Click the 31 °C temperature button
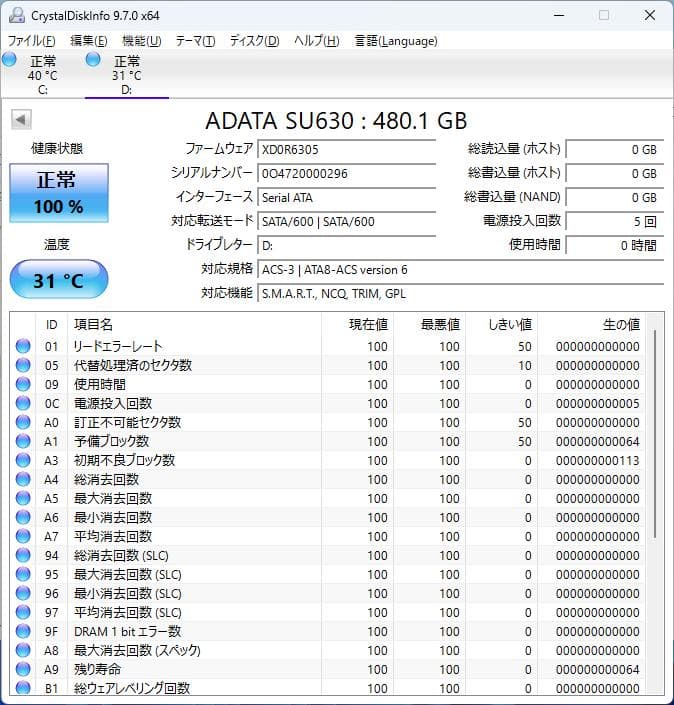Screen dimensions: 674x705 pos(59,280)
